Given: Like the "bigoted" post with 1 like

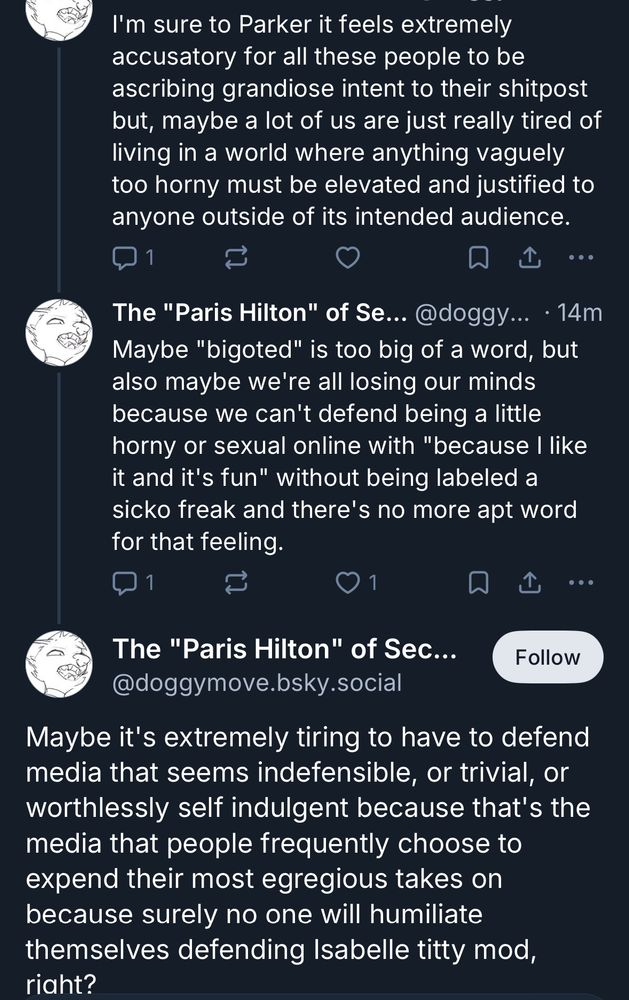Looking at the screenshot, I should pyautogui.click(x=347, y=581).
